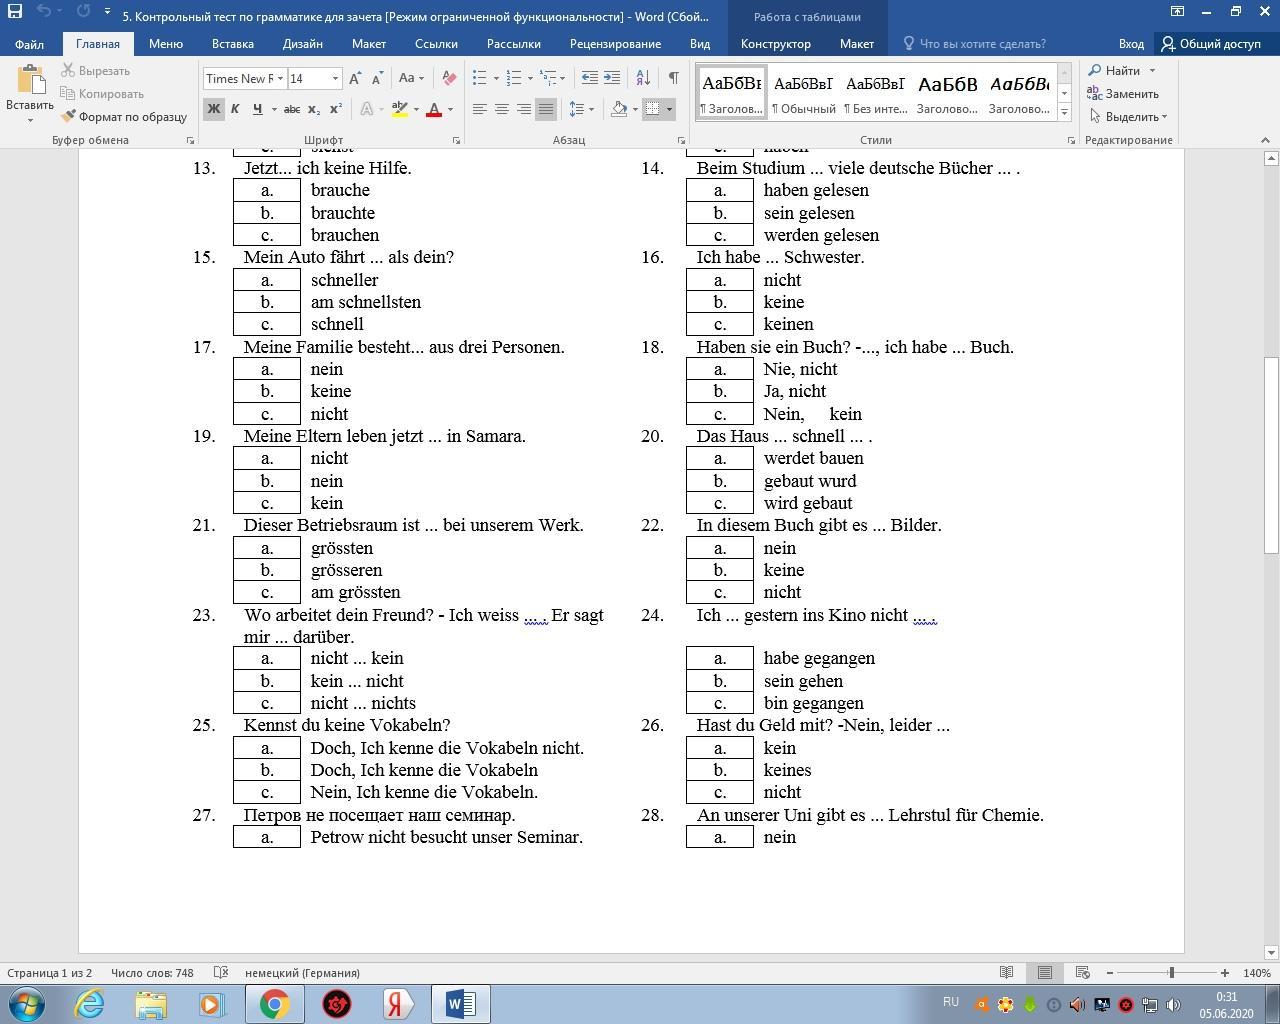
Task: Select the Обычный style
Action: 803,93
